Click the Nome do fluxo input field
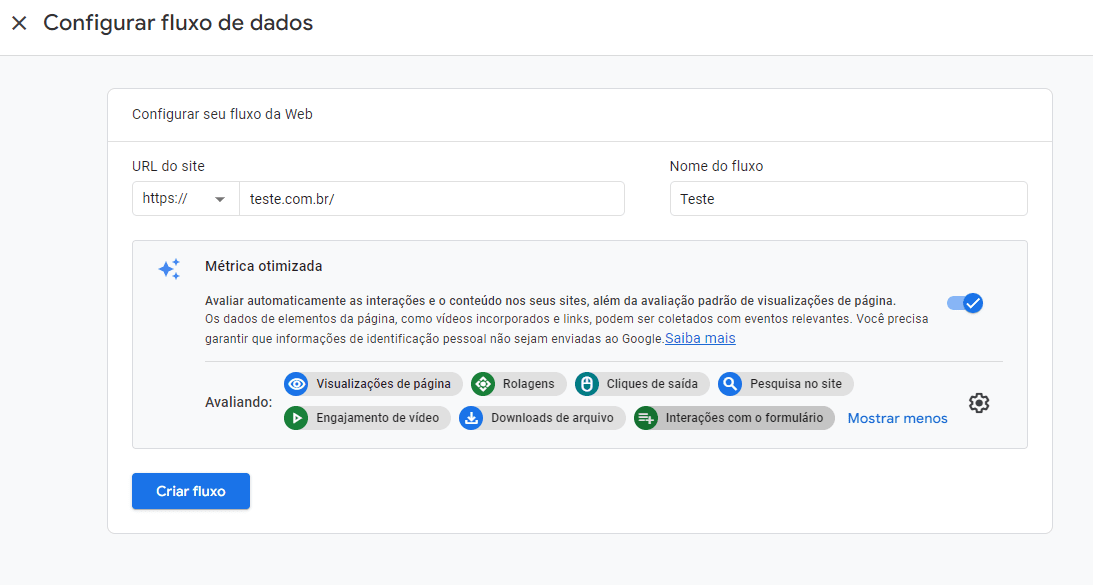Screen dimensions: 1093x585 tap(848, 198)
